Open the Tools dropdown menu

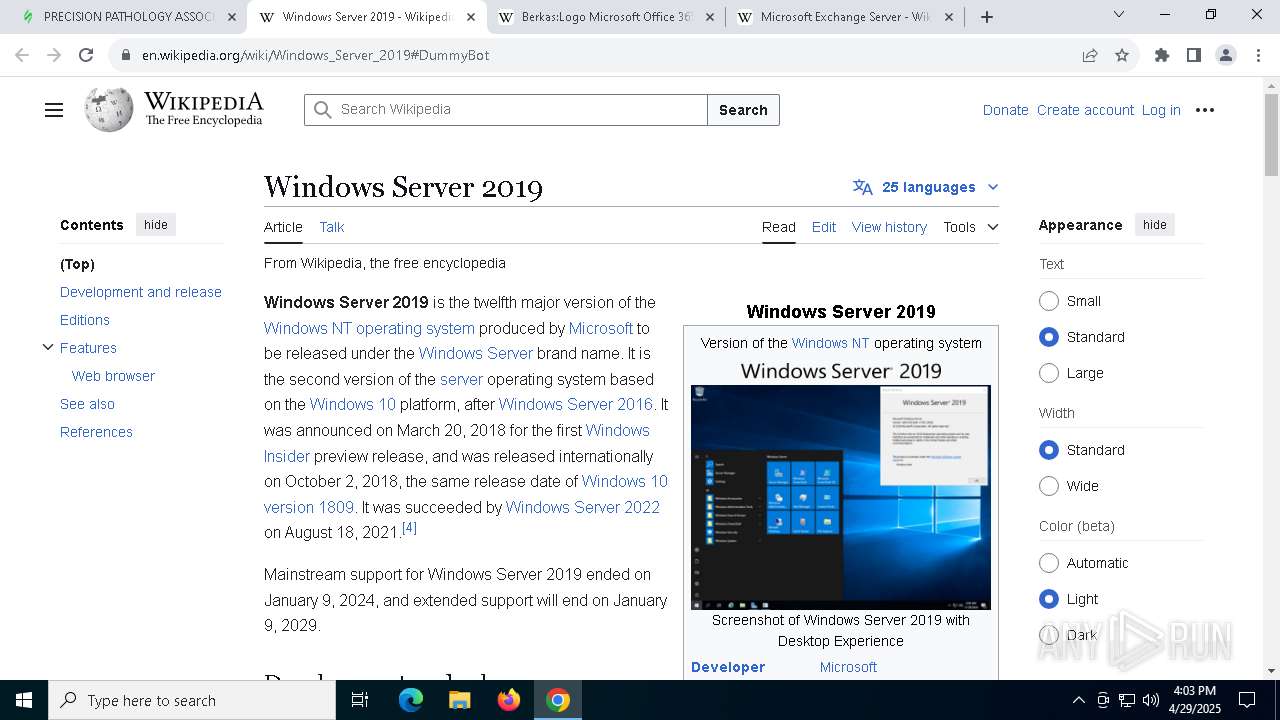[970, 227]
